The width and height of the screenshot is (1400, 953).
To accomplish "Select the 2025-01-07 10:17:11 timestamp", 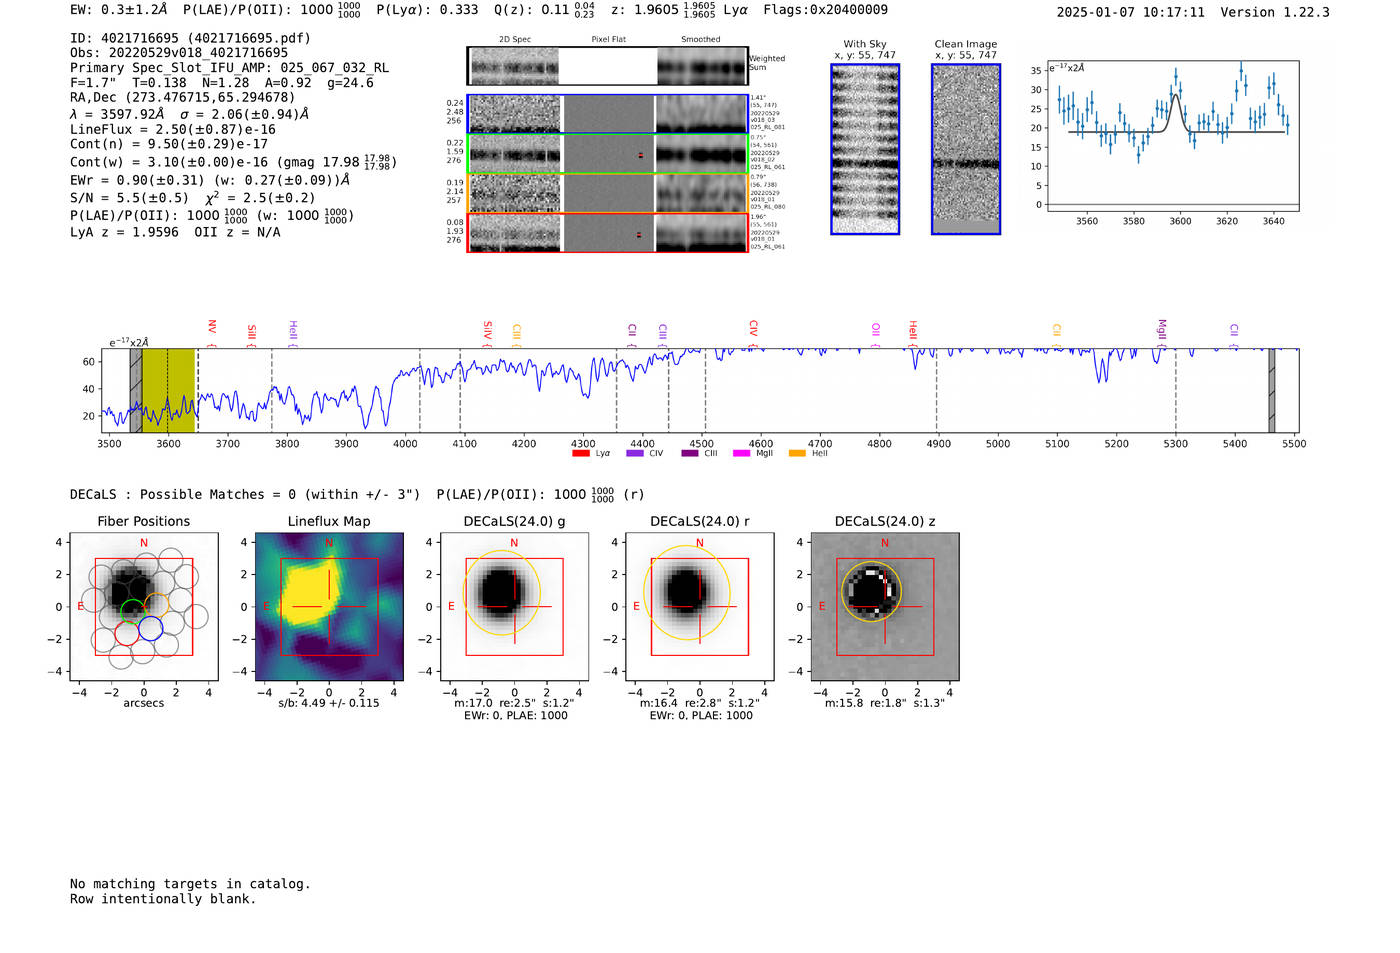I will click(1131, 12).
